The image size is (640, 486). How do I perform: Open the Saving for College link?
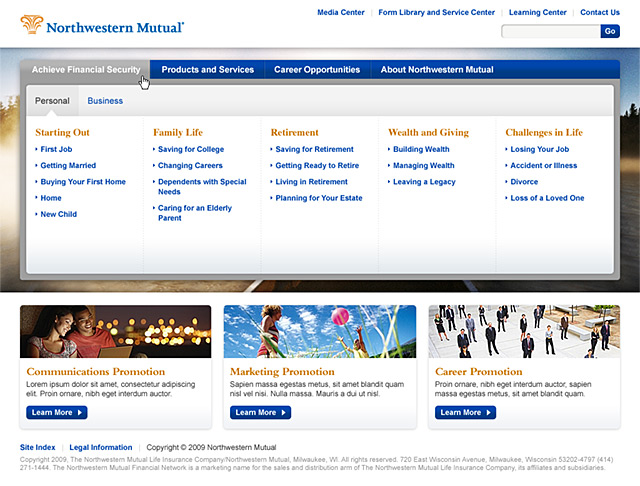click(x=191, y=149)
